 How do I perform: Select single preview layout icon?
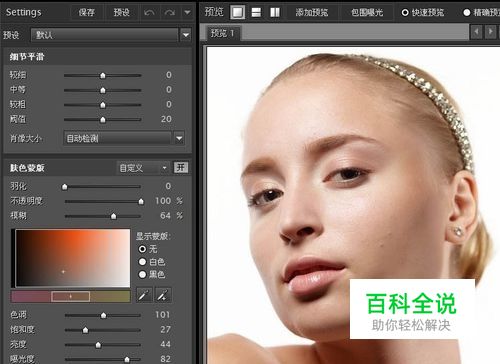tap(238, 13)
